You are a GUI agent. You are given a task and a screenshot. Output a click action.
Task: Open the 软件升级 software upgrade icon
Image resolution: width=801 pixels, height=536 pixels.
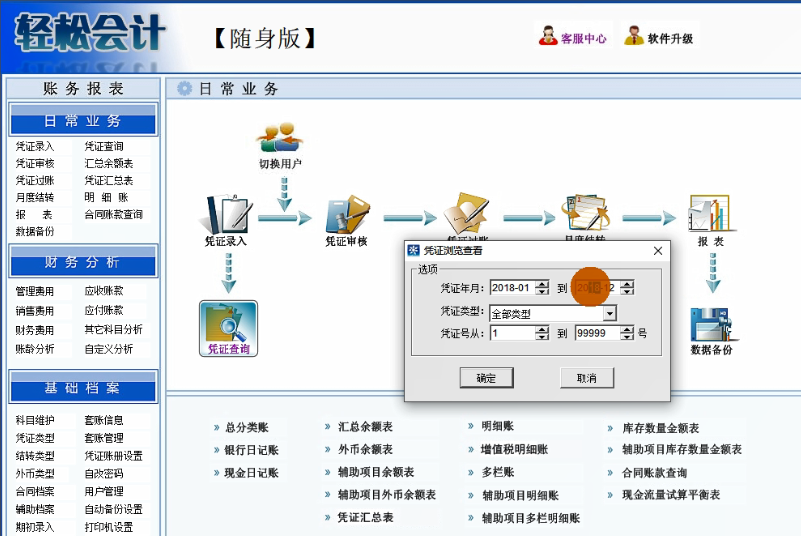tap(658, 36)
